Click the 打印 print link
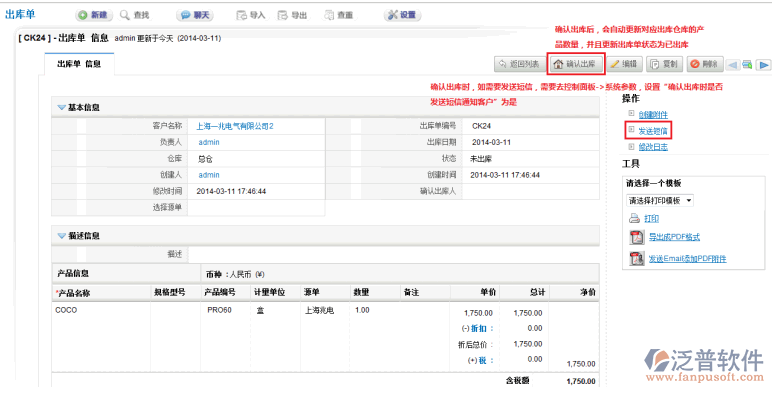 coord(651,218)
